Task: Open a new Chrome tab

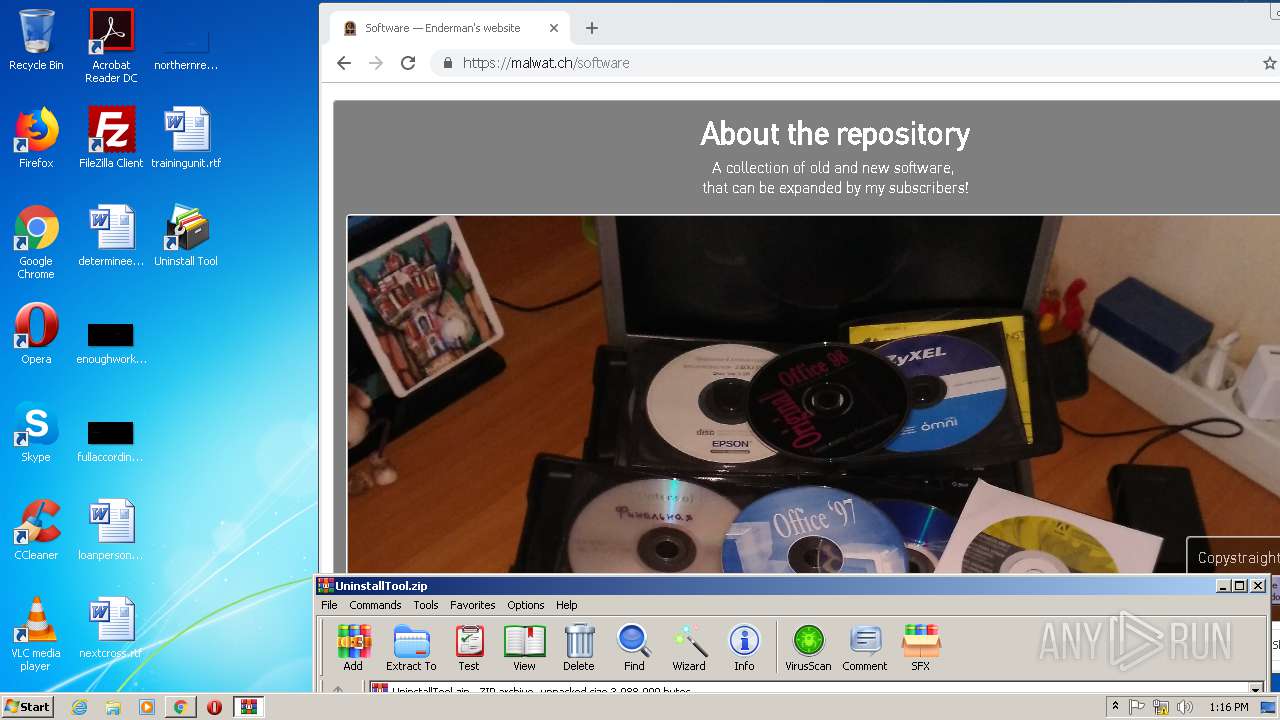Action: point(592,28)
